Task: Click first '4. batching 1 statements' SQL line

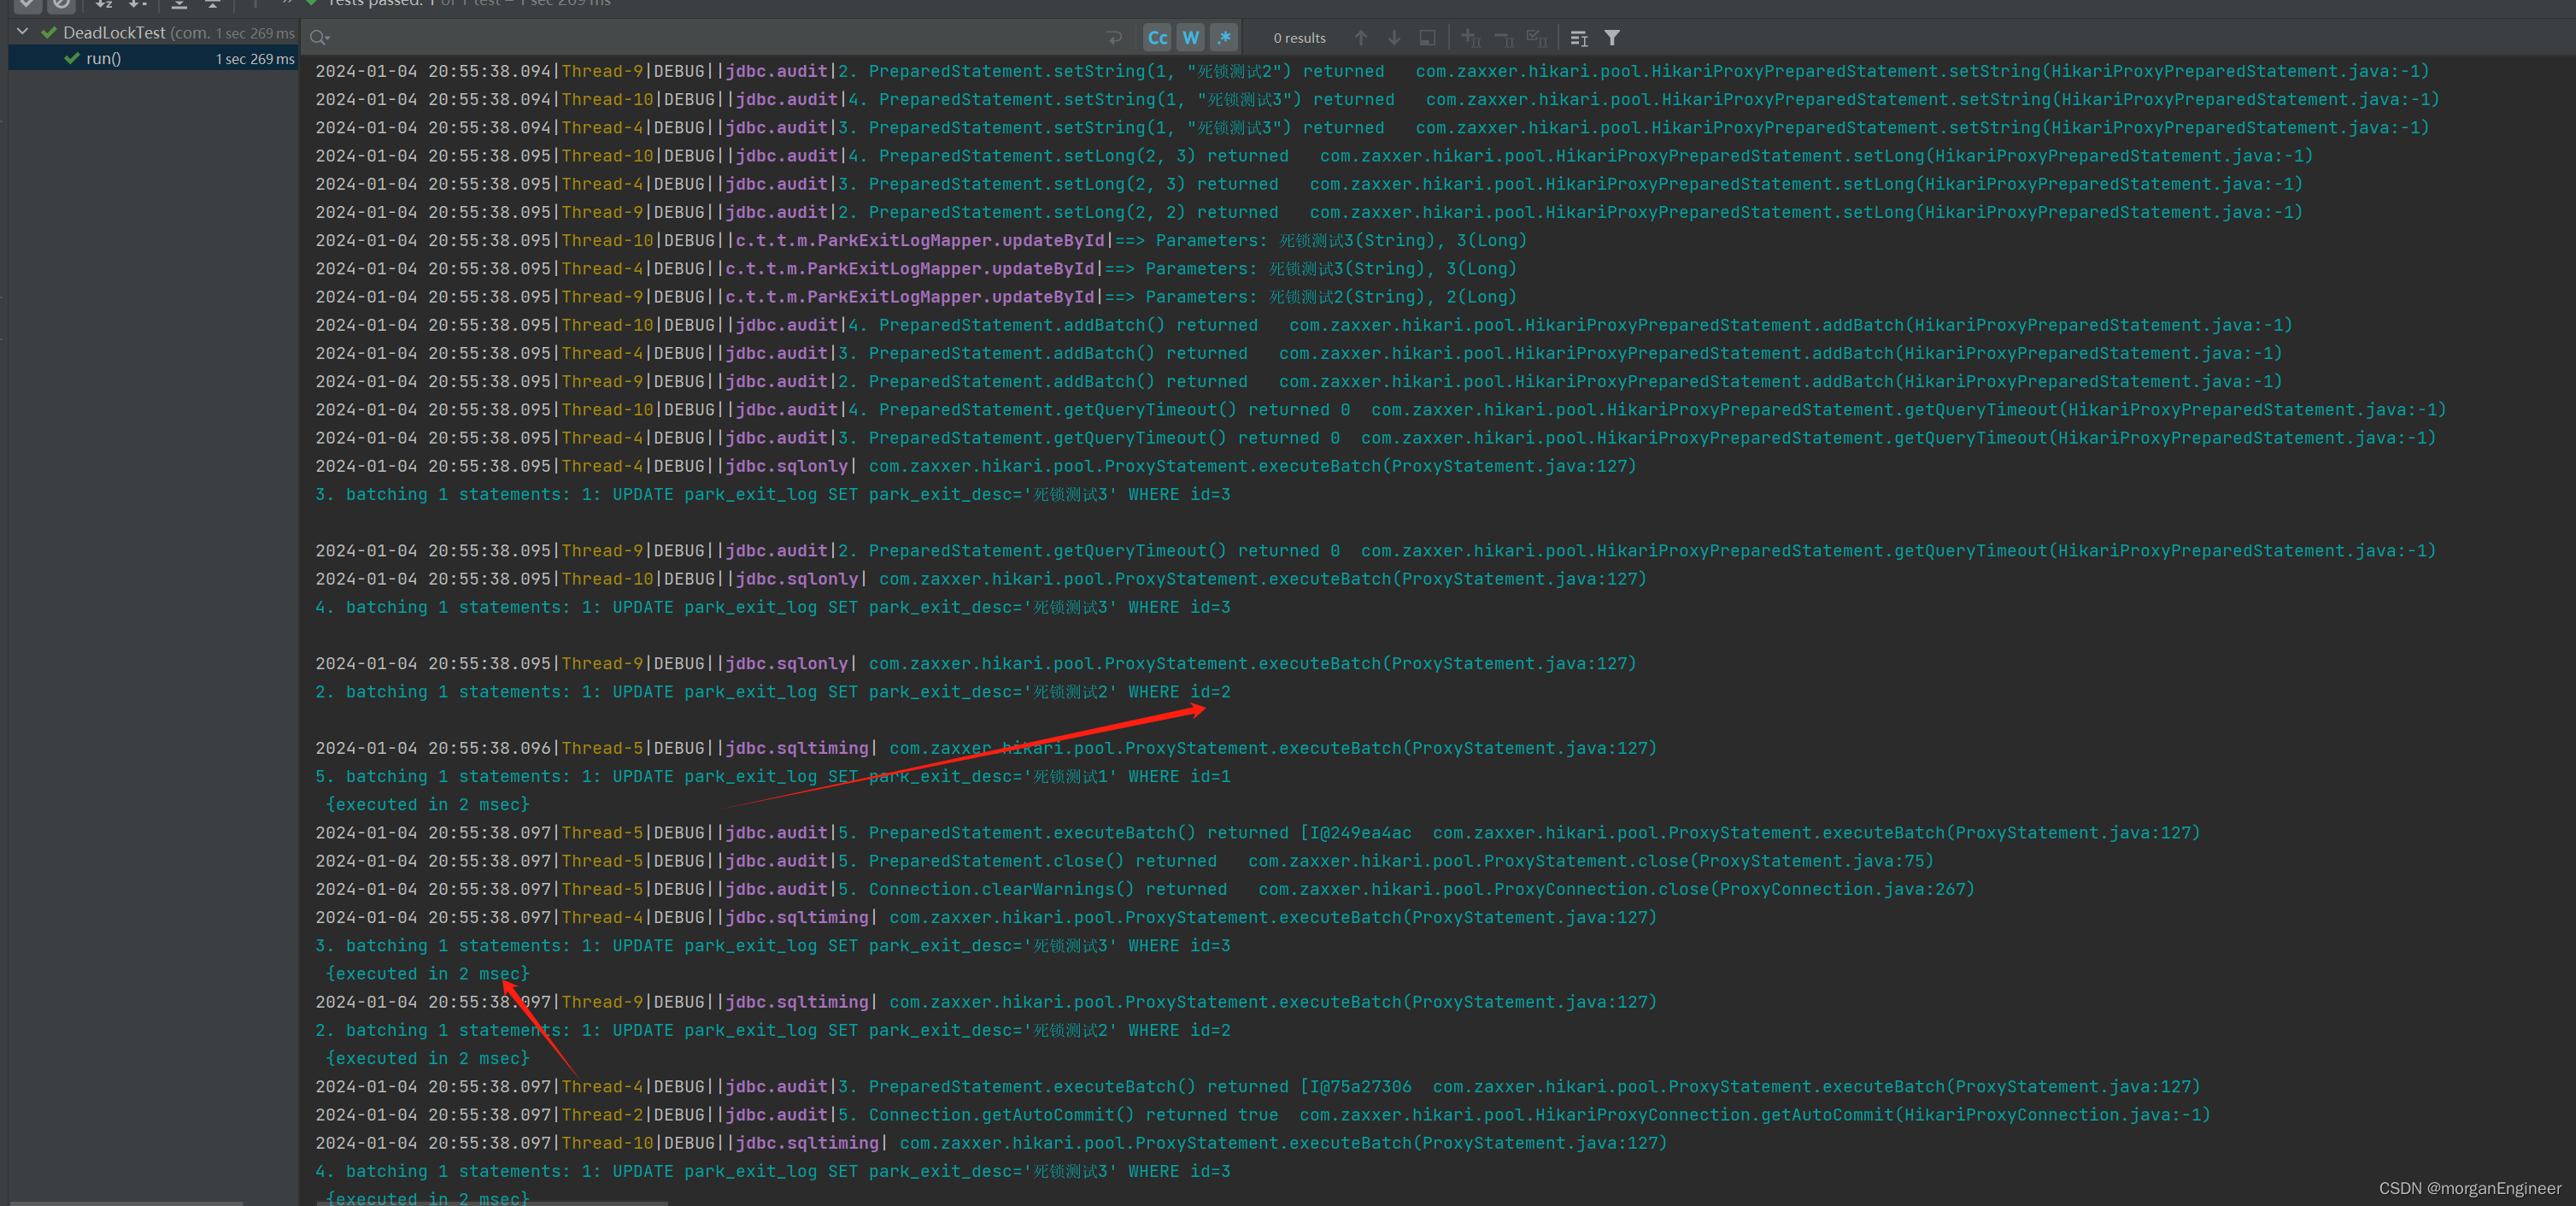Action: tap(773, 607)
